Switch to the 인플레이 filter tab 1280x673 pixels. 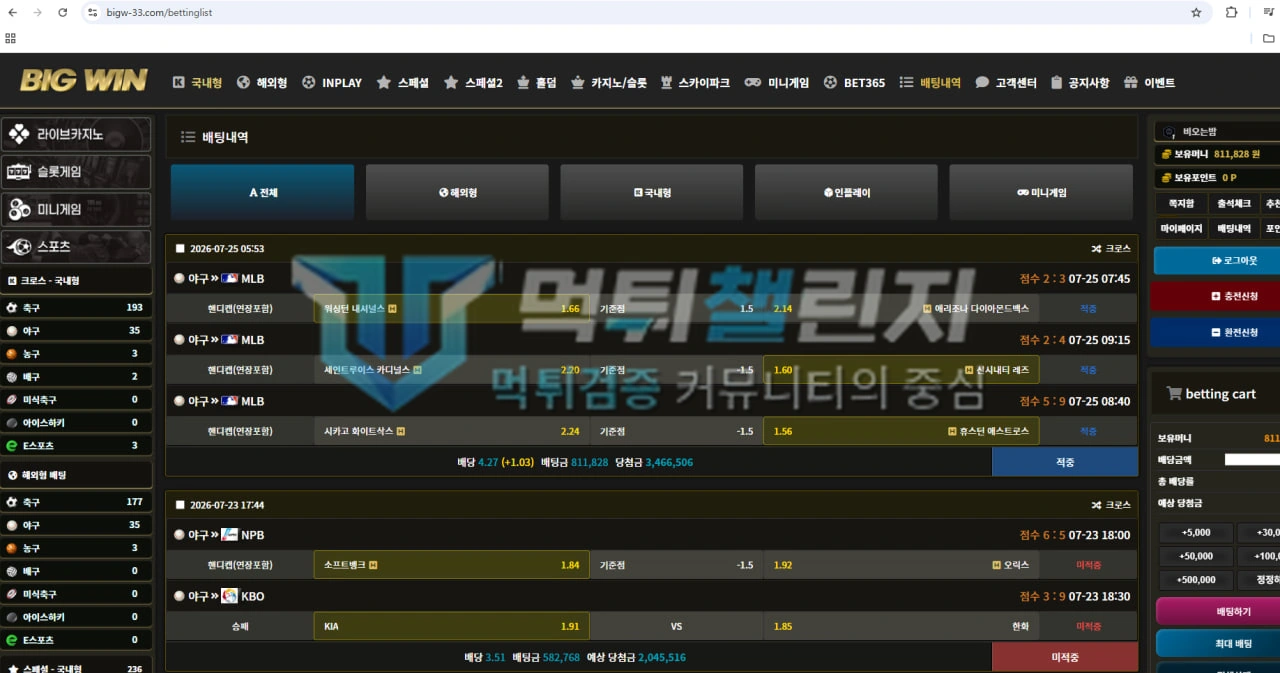[846, 192]
